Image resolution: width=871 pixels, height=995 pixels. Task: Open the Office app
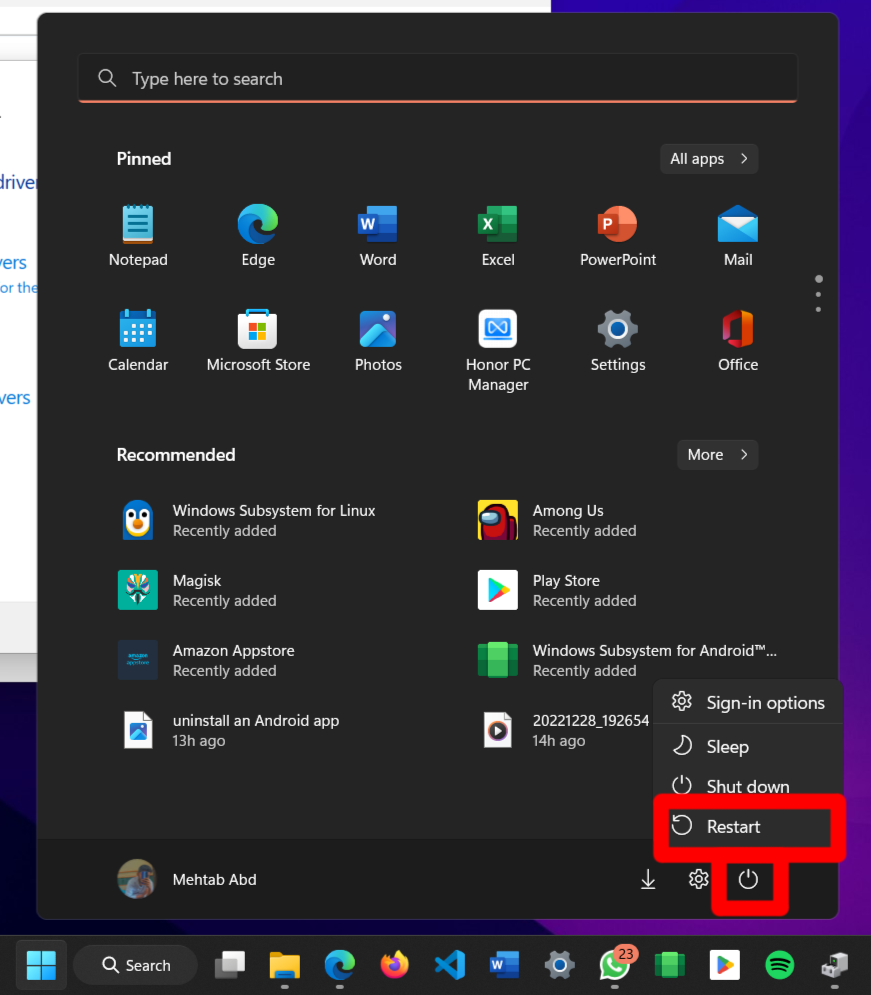[738, 341]
